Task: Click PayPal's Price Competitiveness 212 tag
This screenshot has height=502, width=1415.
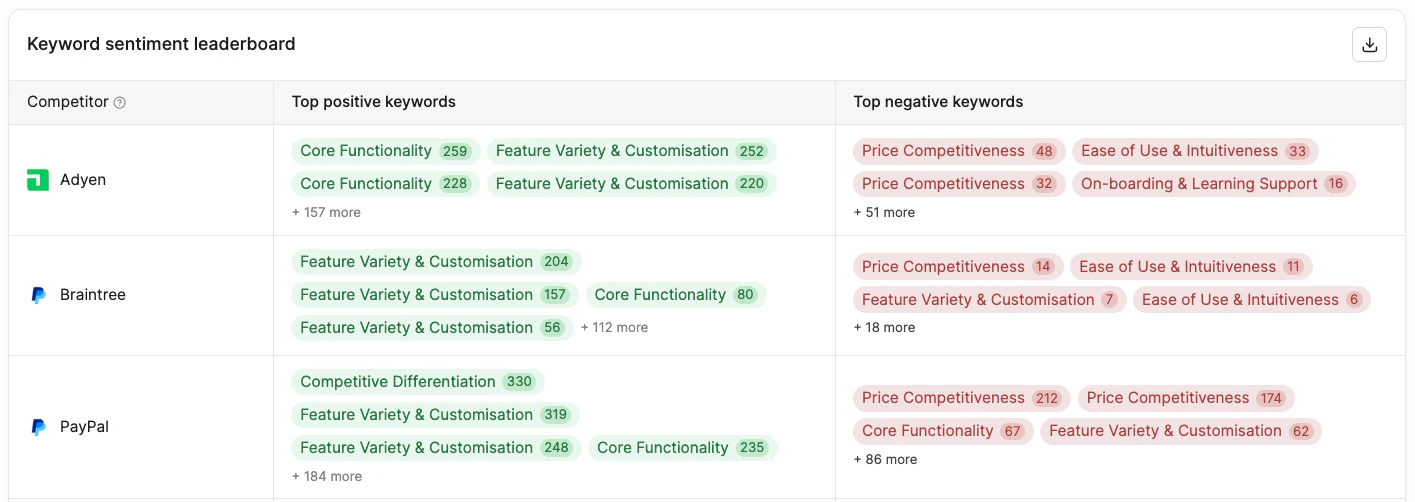Action: (x=961, y=398)
